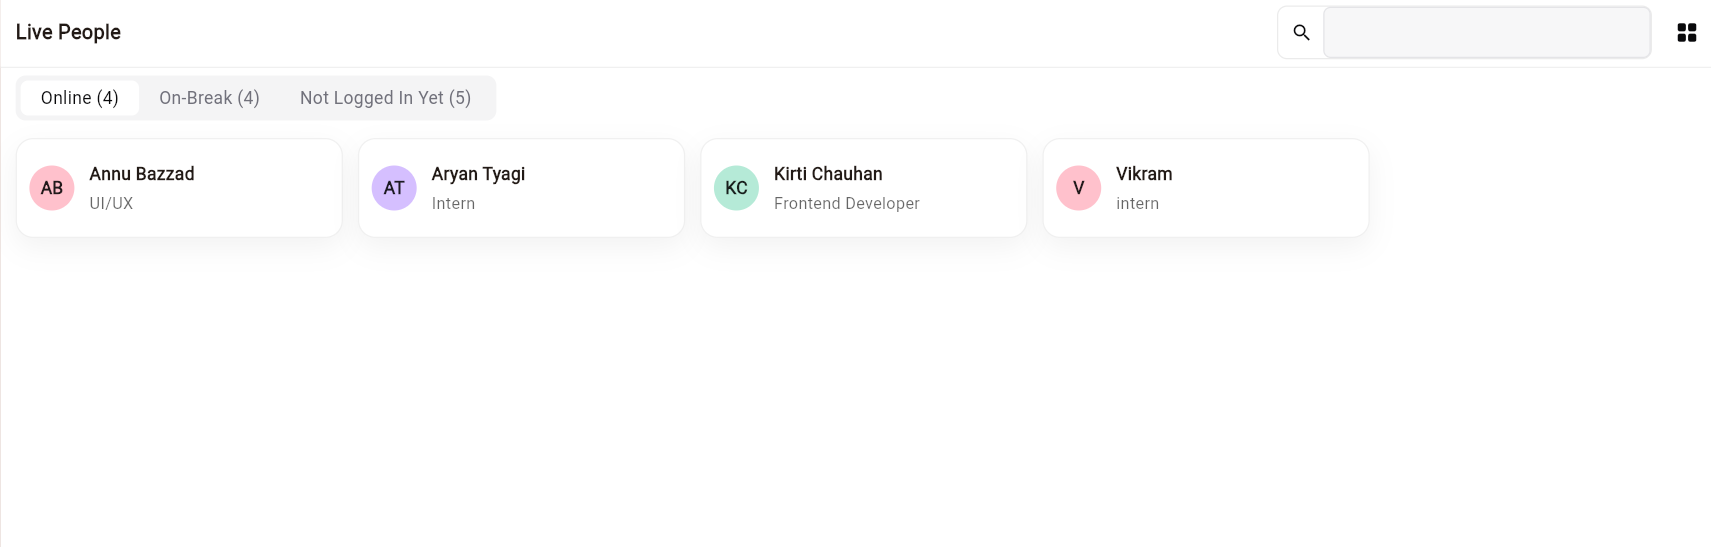Viewport: 1711px width, 547px height.
Task: Open the Not Logged In Yet (5) tab
Action: coord(385,98)
